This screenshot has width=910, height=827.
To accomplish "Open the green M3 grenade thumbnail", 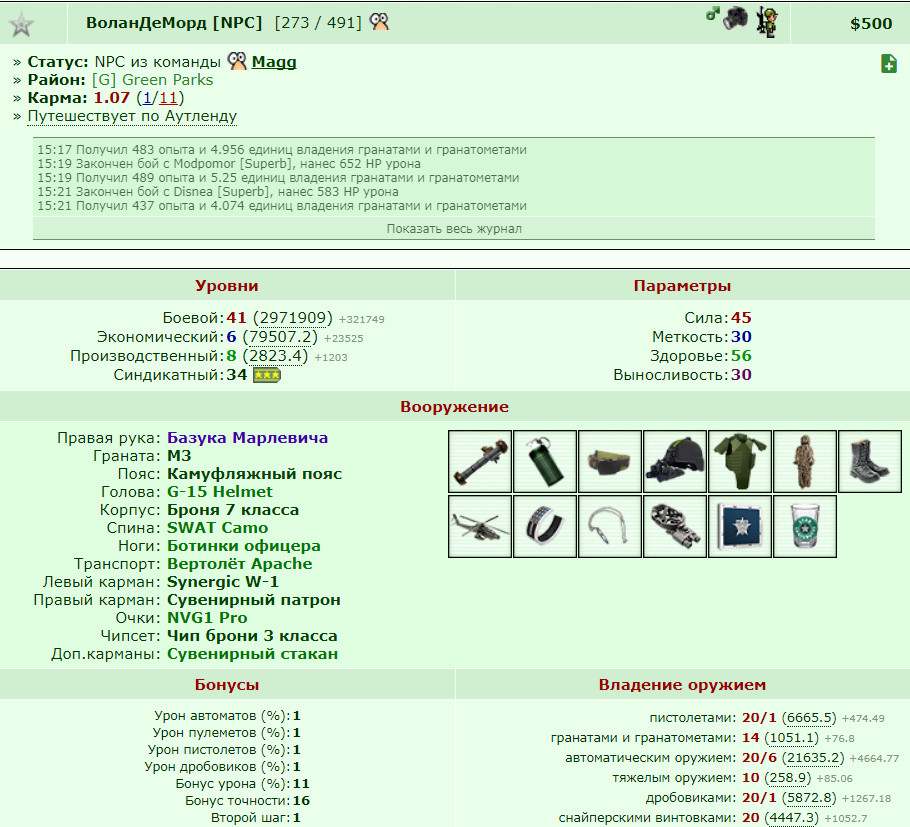I will 545,461.
